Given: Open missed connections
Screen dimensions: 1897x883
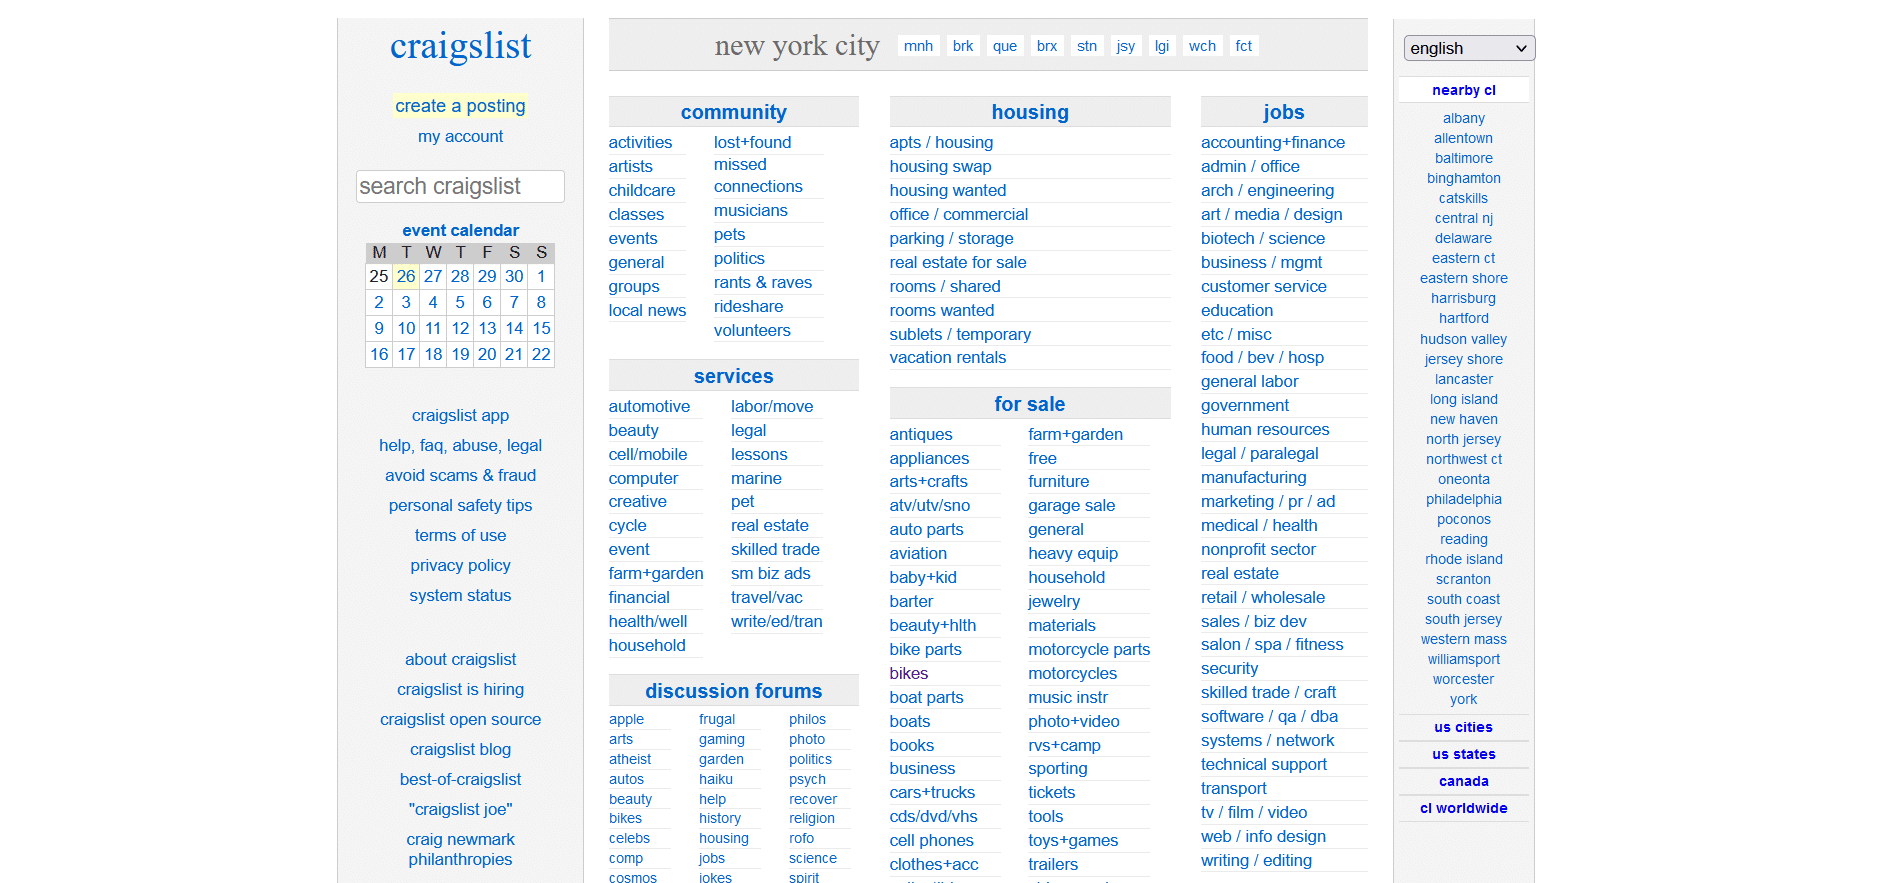Looking at the screenshot, I should (x=758, y=175).
